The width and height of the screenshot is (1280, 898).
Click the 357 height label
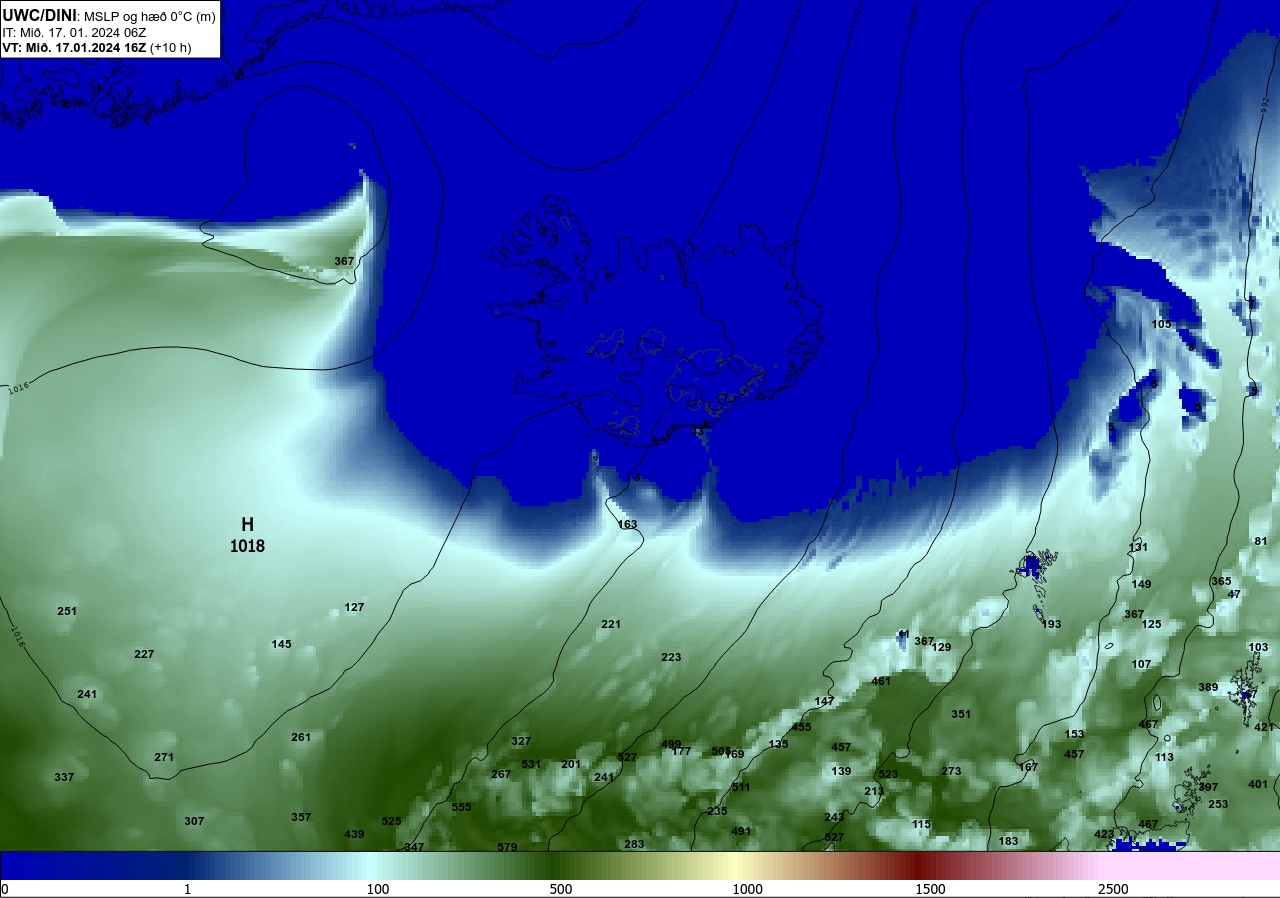[301, 817]
